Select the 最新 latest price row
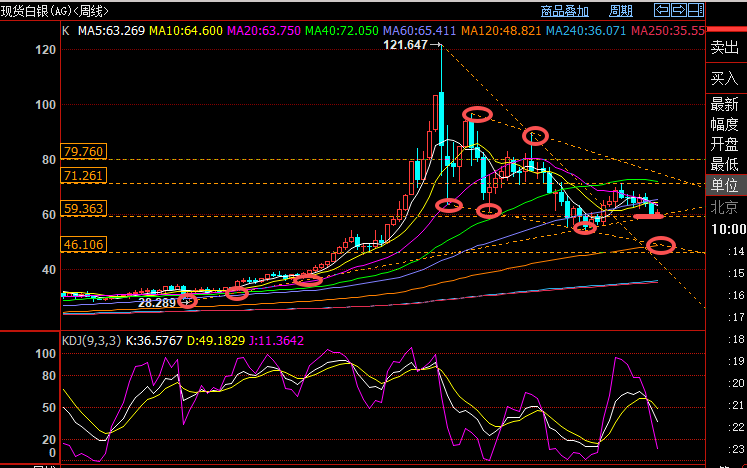 coord(726,104)
